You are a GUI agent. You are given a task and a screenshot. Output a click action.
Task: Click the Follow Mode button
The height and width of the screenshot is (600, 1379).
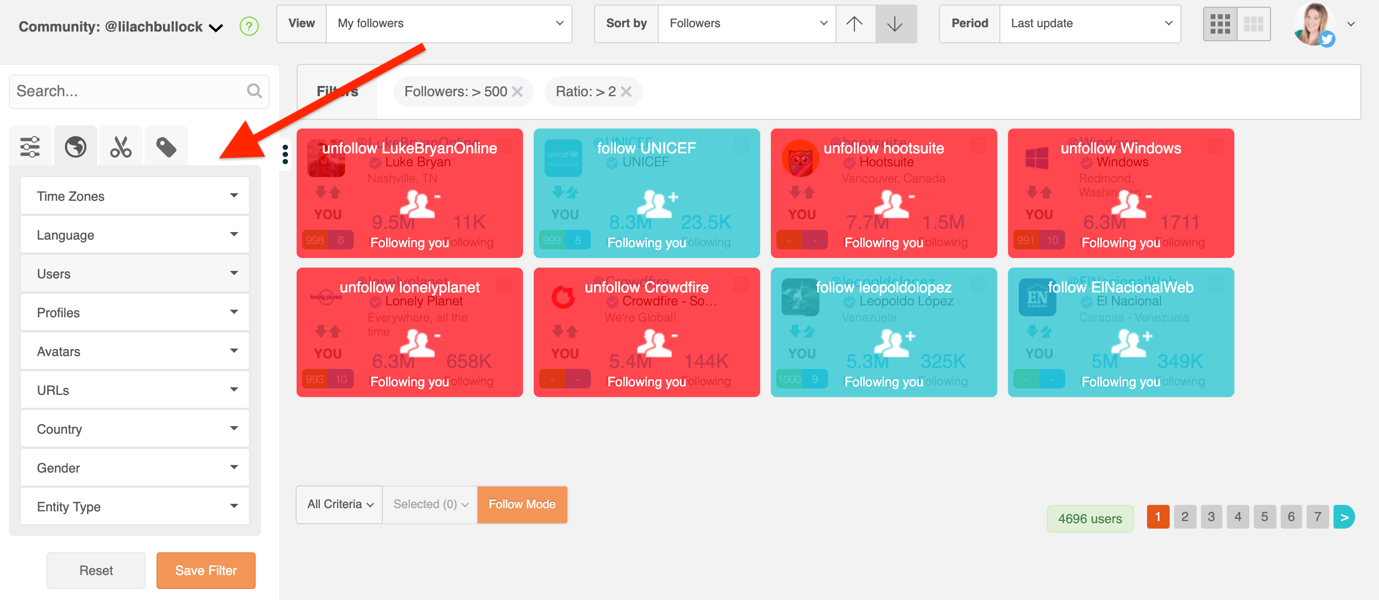522,504
